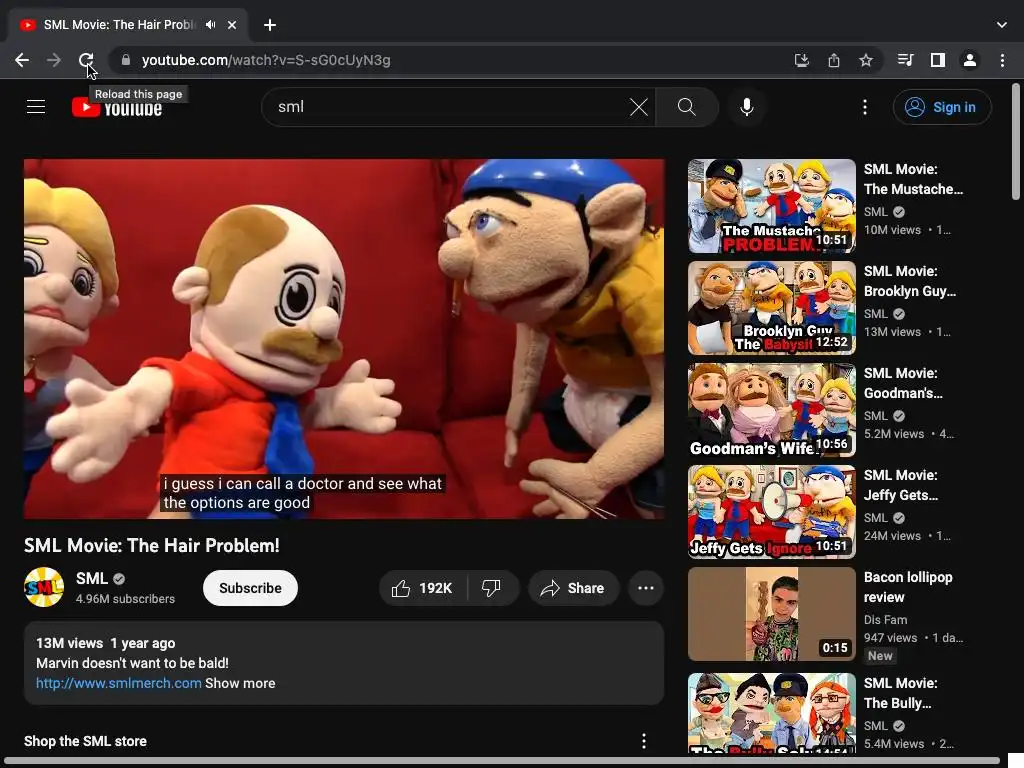This screenshot has width=1024, height=768.
Task: Start voice search with microphone
Action: (746, 107)
